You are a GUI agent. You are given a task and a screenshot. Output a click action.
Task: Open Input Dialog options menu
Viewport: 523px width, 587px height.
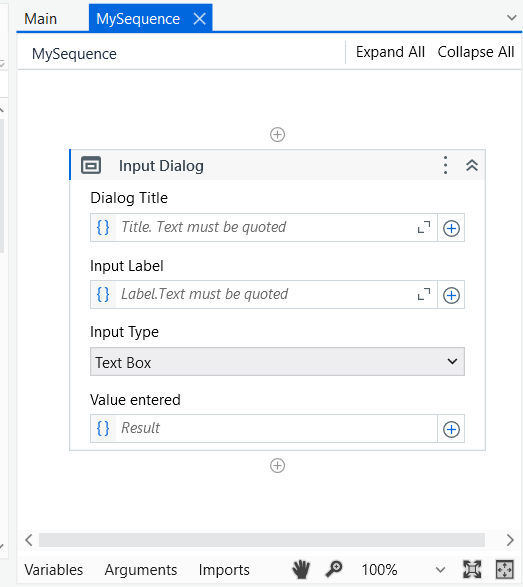[445, 165]
